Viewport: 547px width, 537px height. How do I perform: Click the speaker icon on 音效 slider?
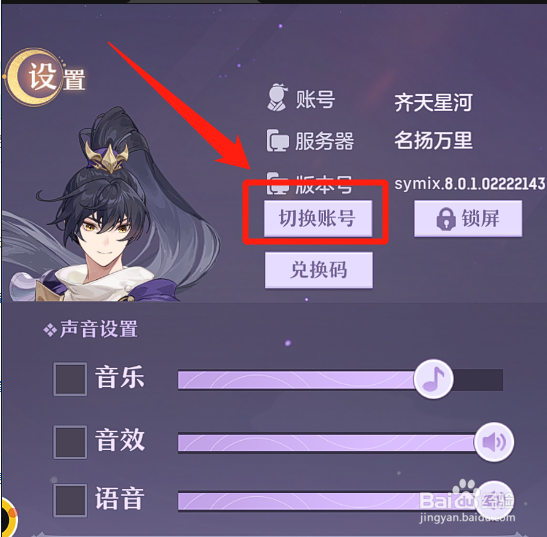[494, 442]
